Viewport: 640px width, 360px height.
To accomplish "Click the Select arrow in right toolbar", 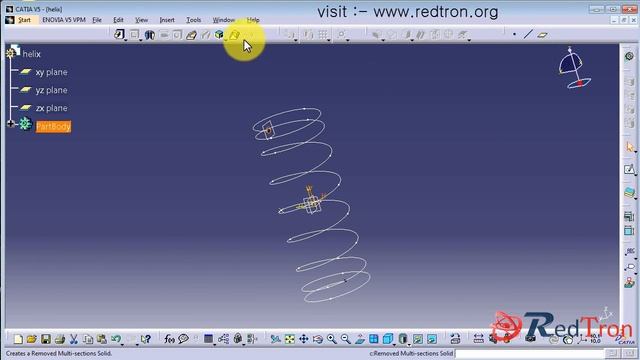I will 630,147.
